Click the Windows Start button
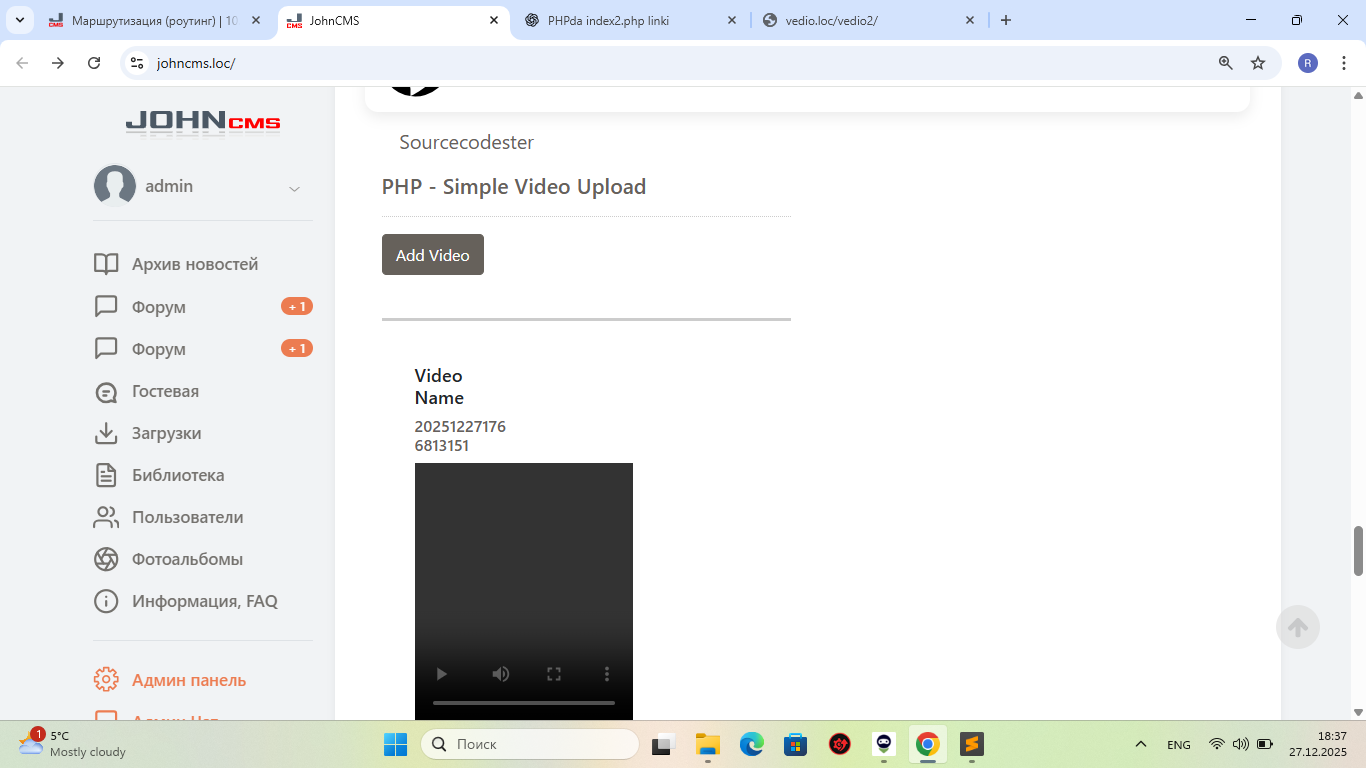The height and width of the screenshot is (768, 1366). [396, 744]
